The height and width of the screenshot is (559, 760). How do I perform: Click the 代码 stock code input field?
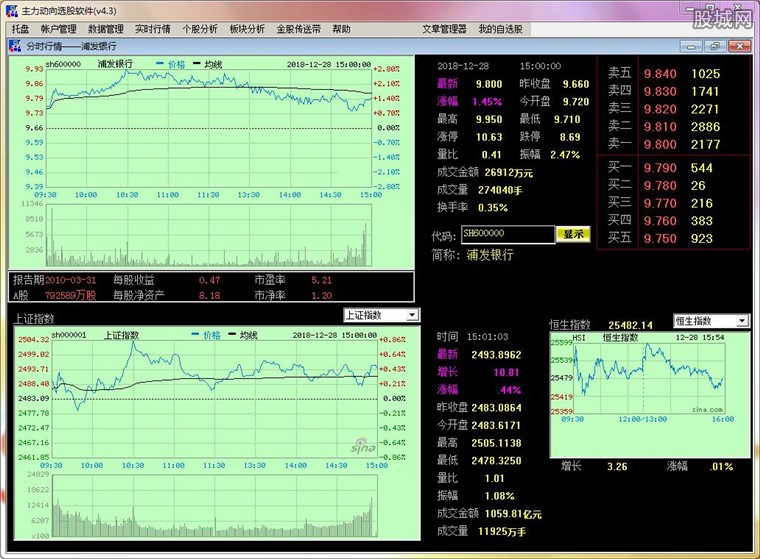click(507, 234)
